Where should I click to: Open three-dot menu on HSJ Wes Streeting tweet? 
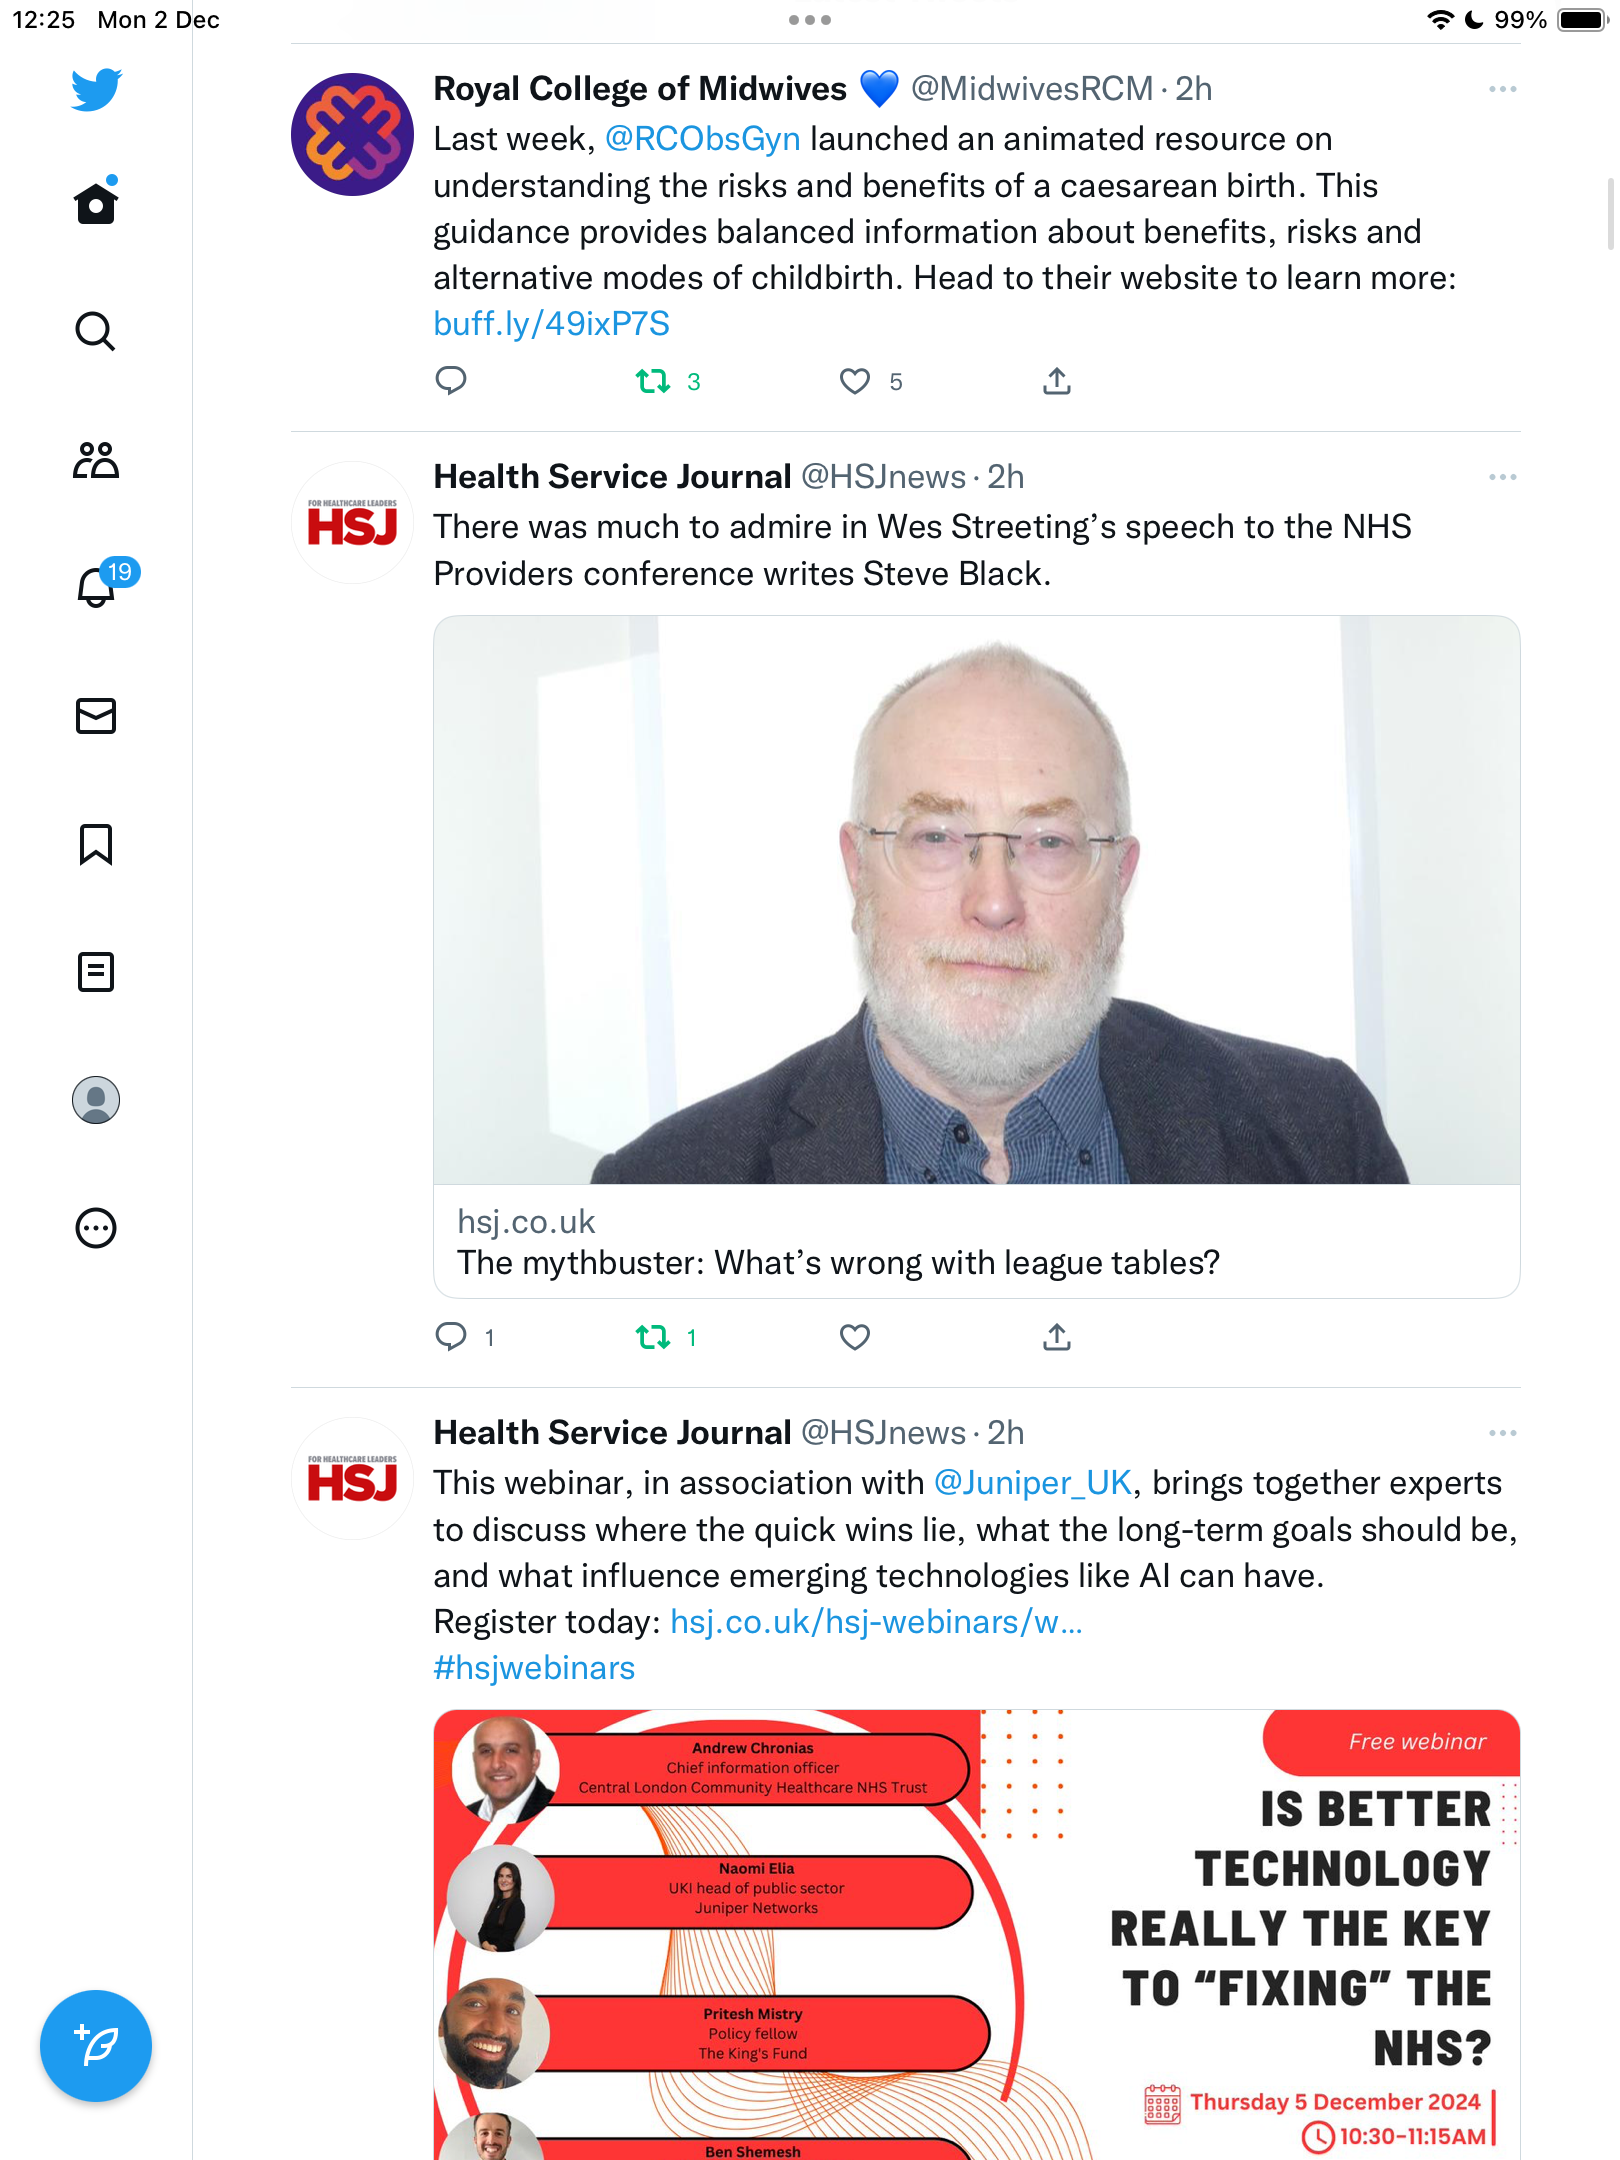click(x=1502, y=477)
